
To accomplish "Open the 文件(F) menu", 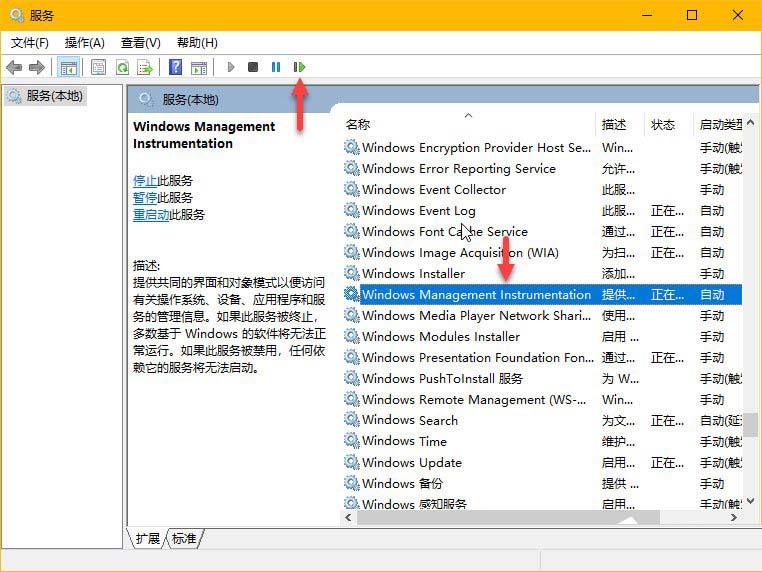I will click(x=30, y=43).
